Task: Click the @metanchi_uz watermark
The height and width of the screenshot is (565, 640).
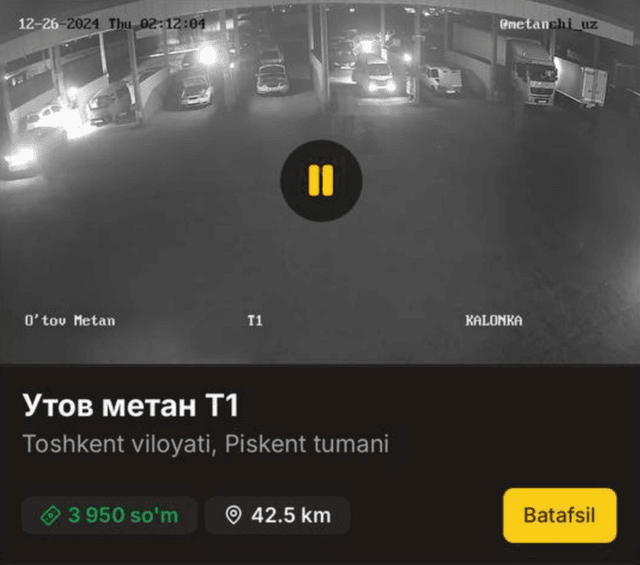Action: tap(549, 24)
